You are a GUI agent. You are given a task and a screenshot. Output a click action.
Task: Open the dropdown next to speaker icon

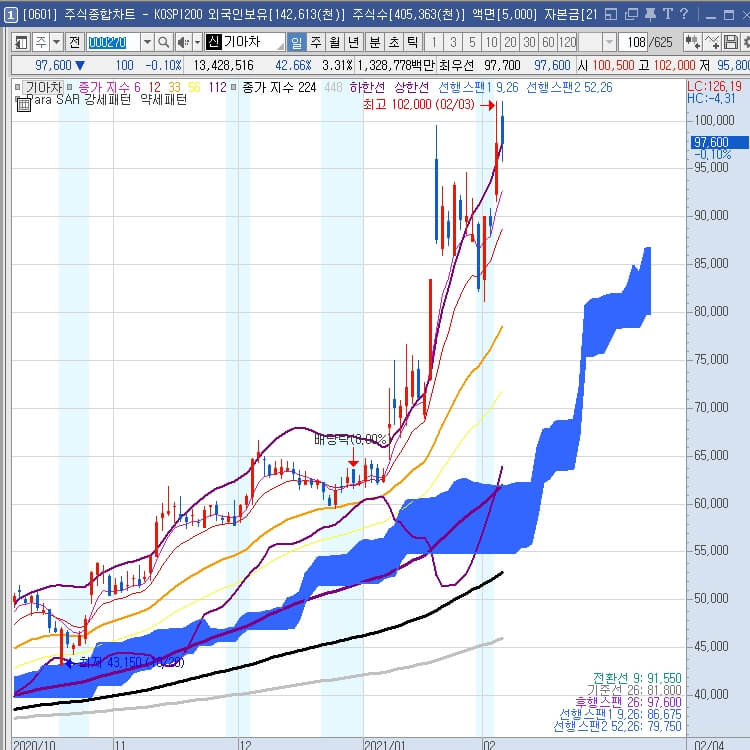click(197, 43)
